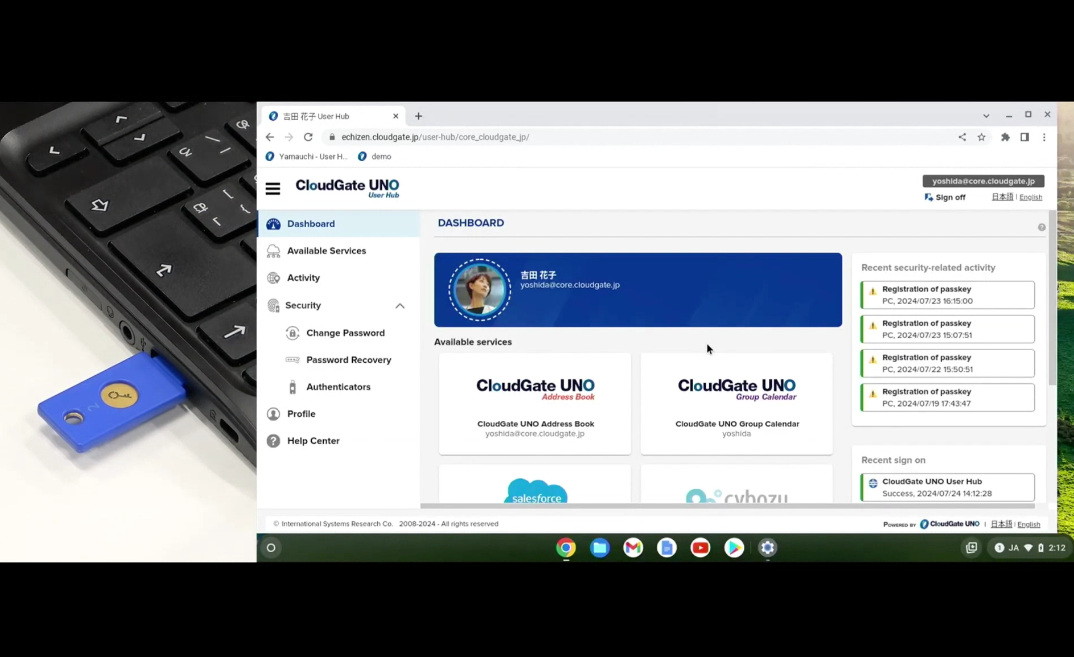
Task: Open YouTube from the shelf
Action: pyautogui.click(x=700, y=547)
